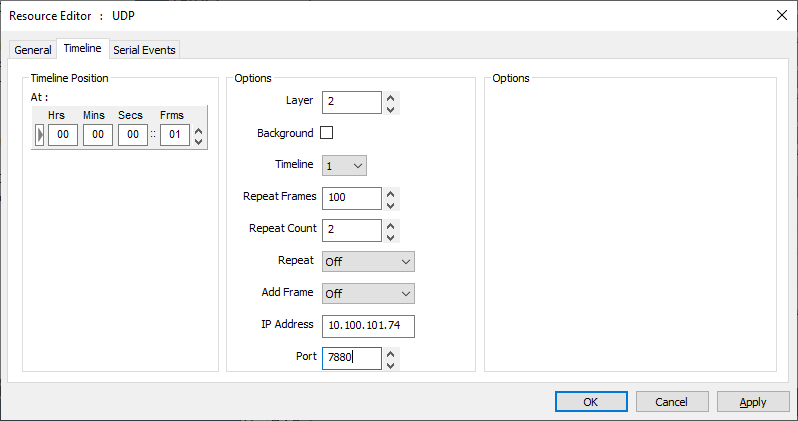The height and width of the screenshot is (421, 798).
Task: Click the play arrow beside Hrs field
Action: (x=40, y=135)
